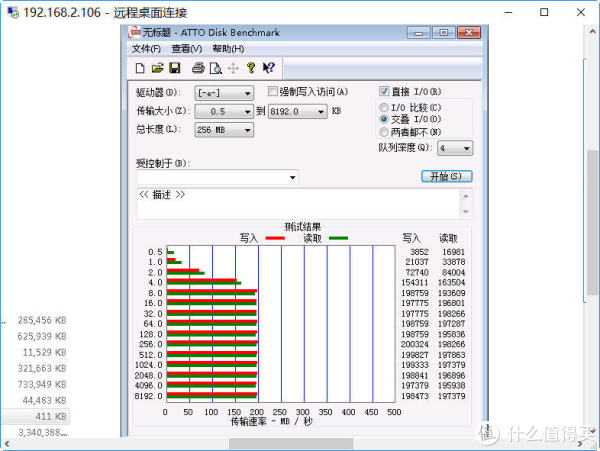600x451 pixels.
Task: Click the New document toolbar icon
Action: click(140, 68)
